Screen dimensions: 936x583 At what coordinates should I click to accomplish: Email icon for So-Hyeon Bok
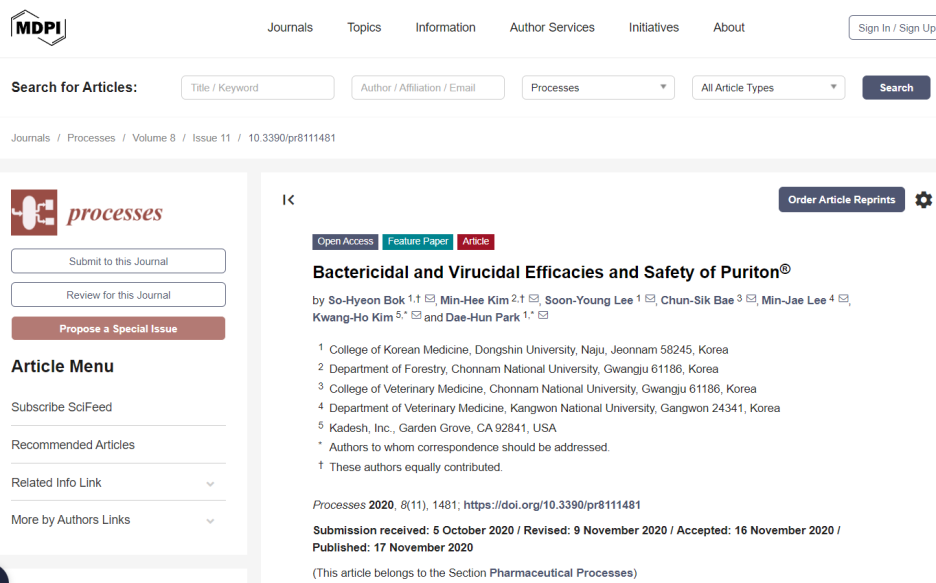(430, 298)
